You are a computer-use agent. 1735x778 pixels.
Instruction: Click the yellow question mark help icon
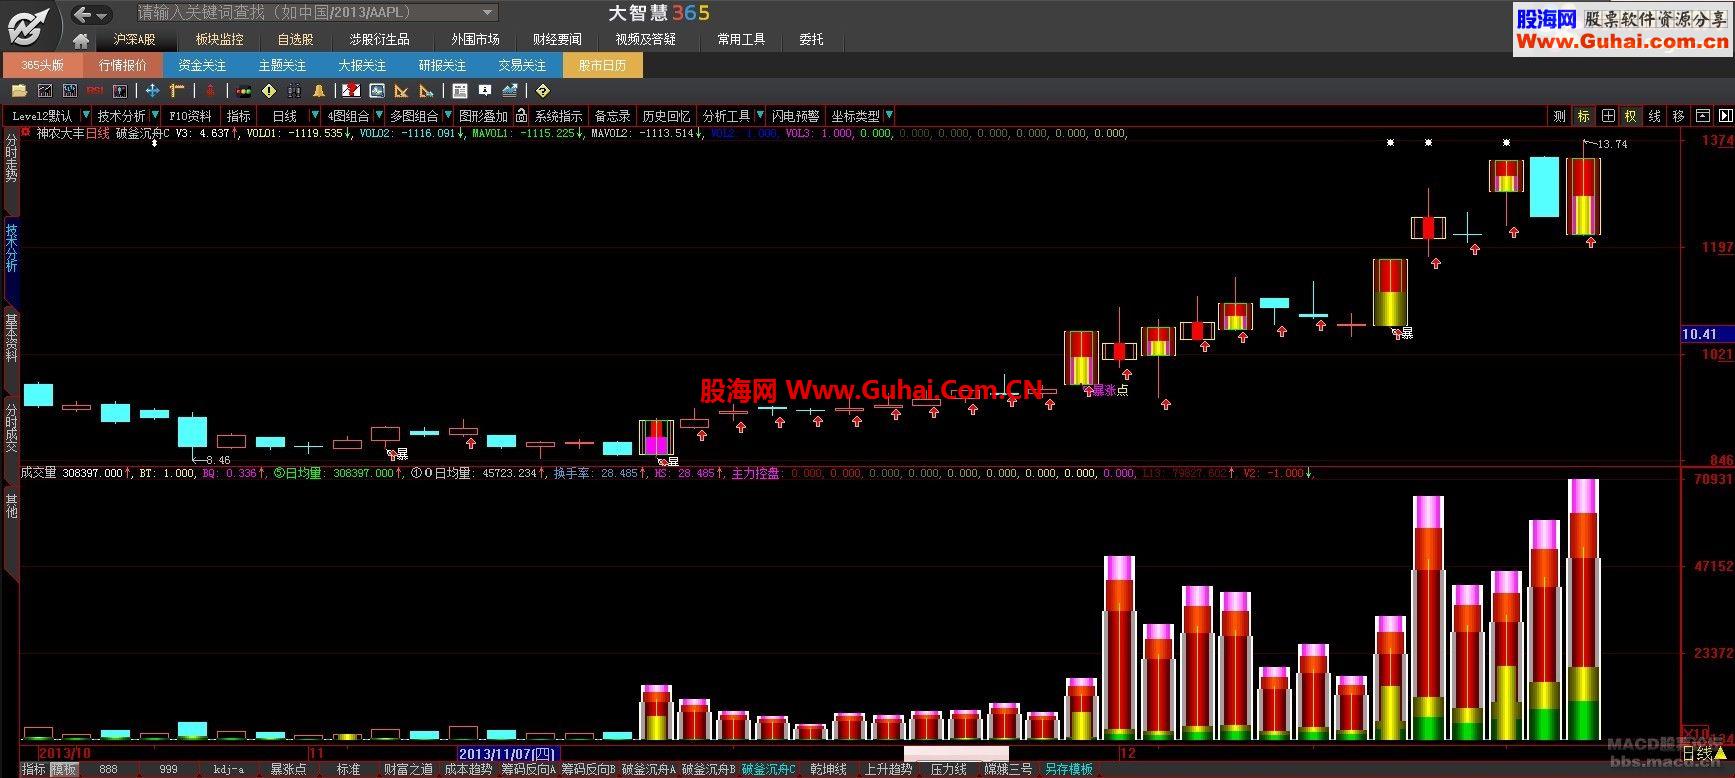point(543,91)
